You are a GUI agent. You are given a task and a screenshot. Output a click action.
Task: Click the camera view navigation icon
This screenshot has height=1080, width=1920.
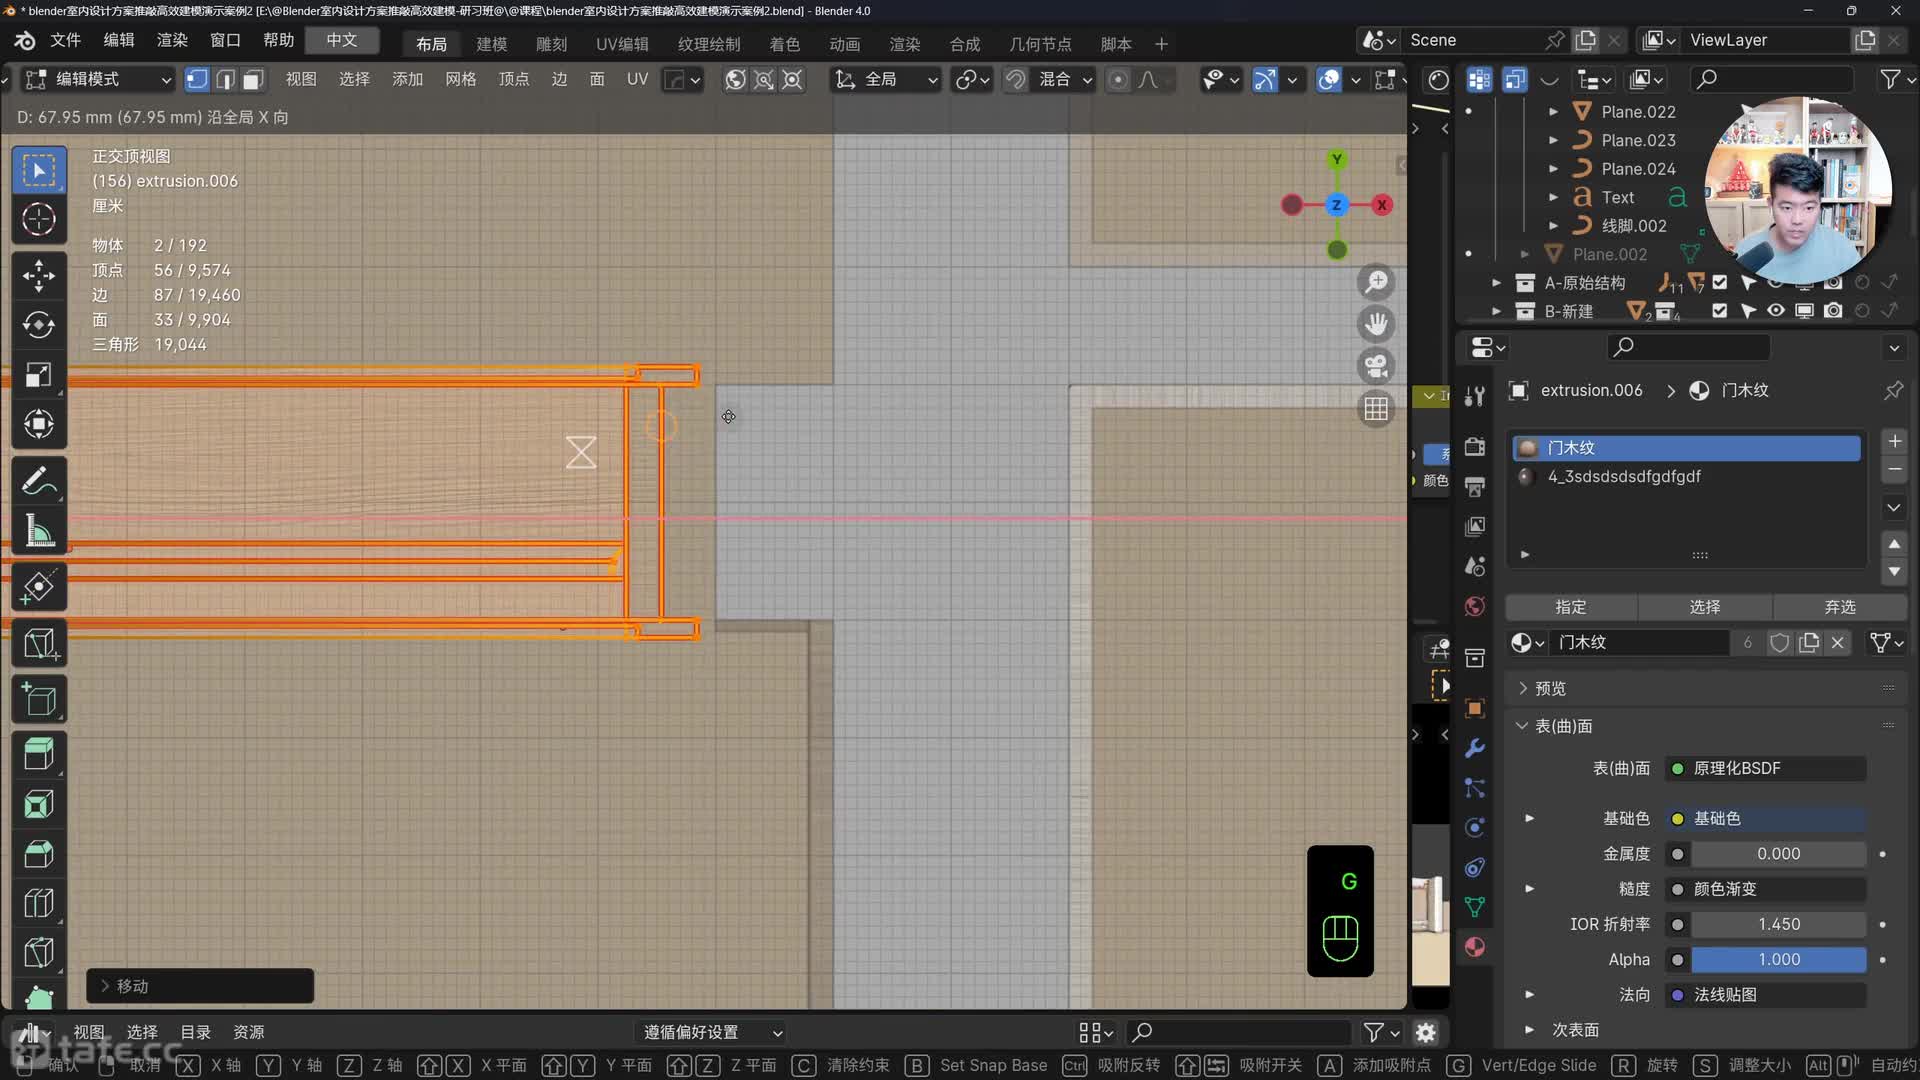1376,366
